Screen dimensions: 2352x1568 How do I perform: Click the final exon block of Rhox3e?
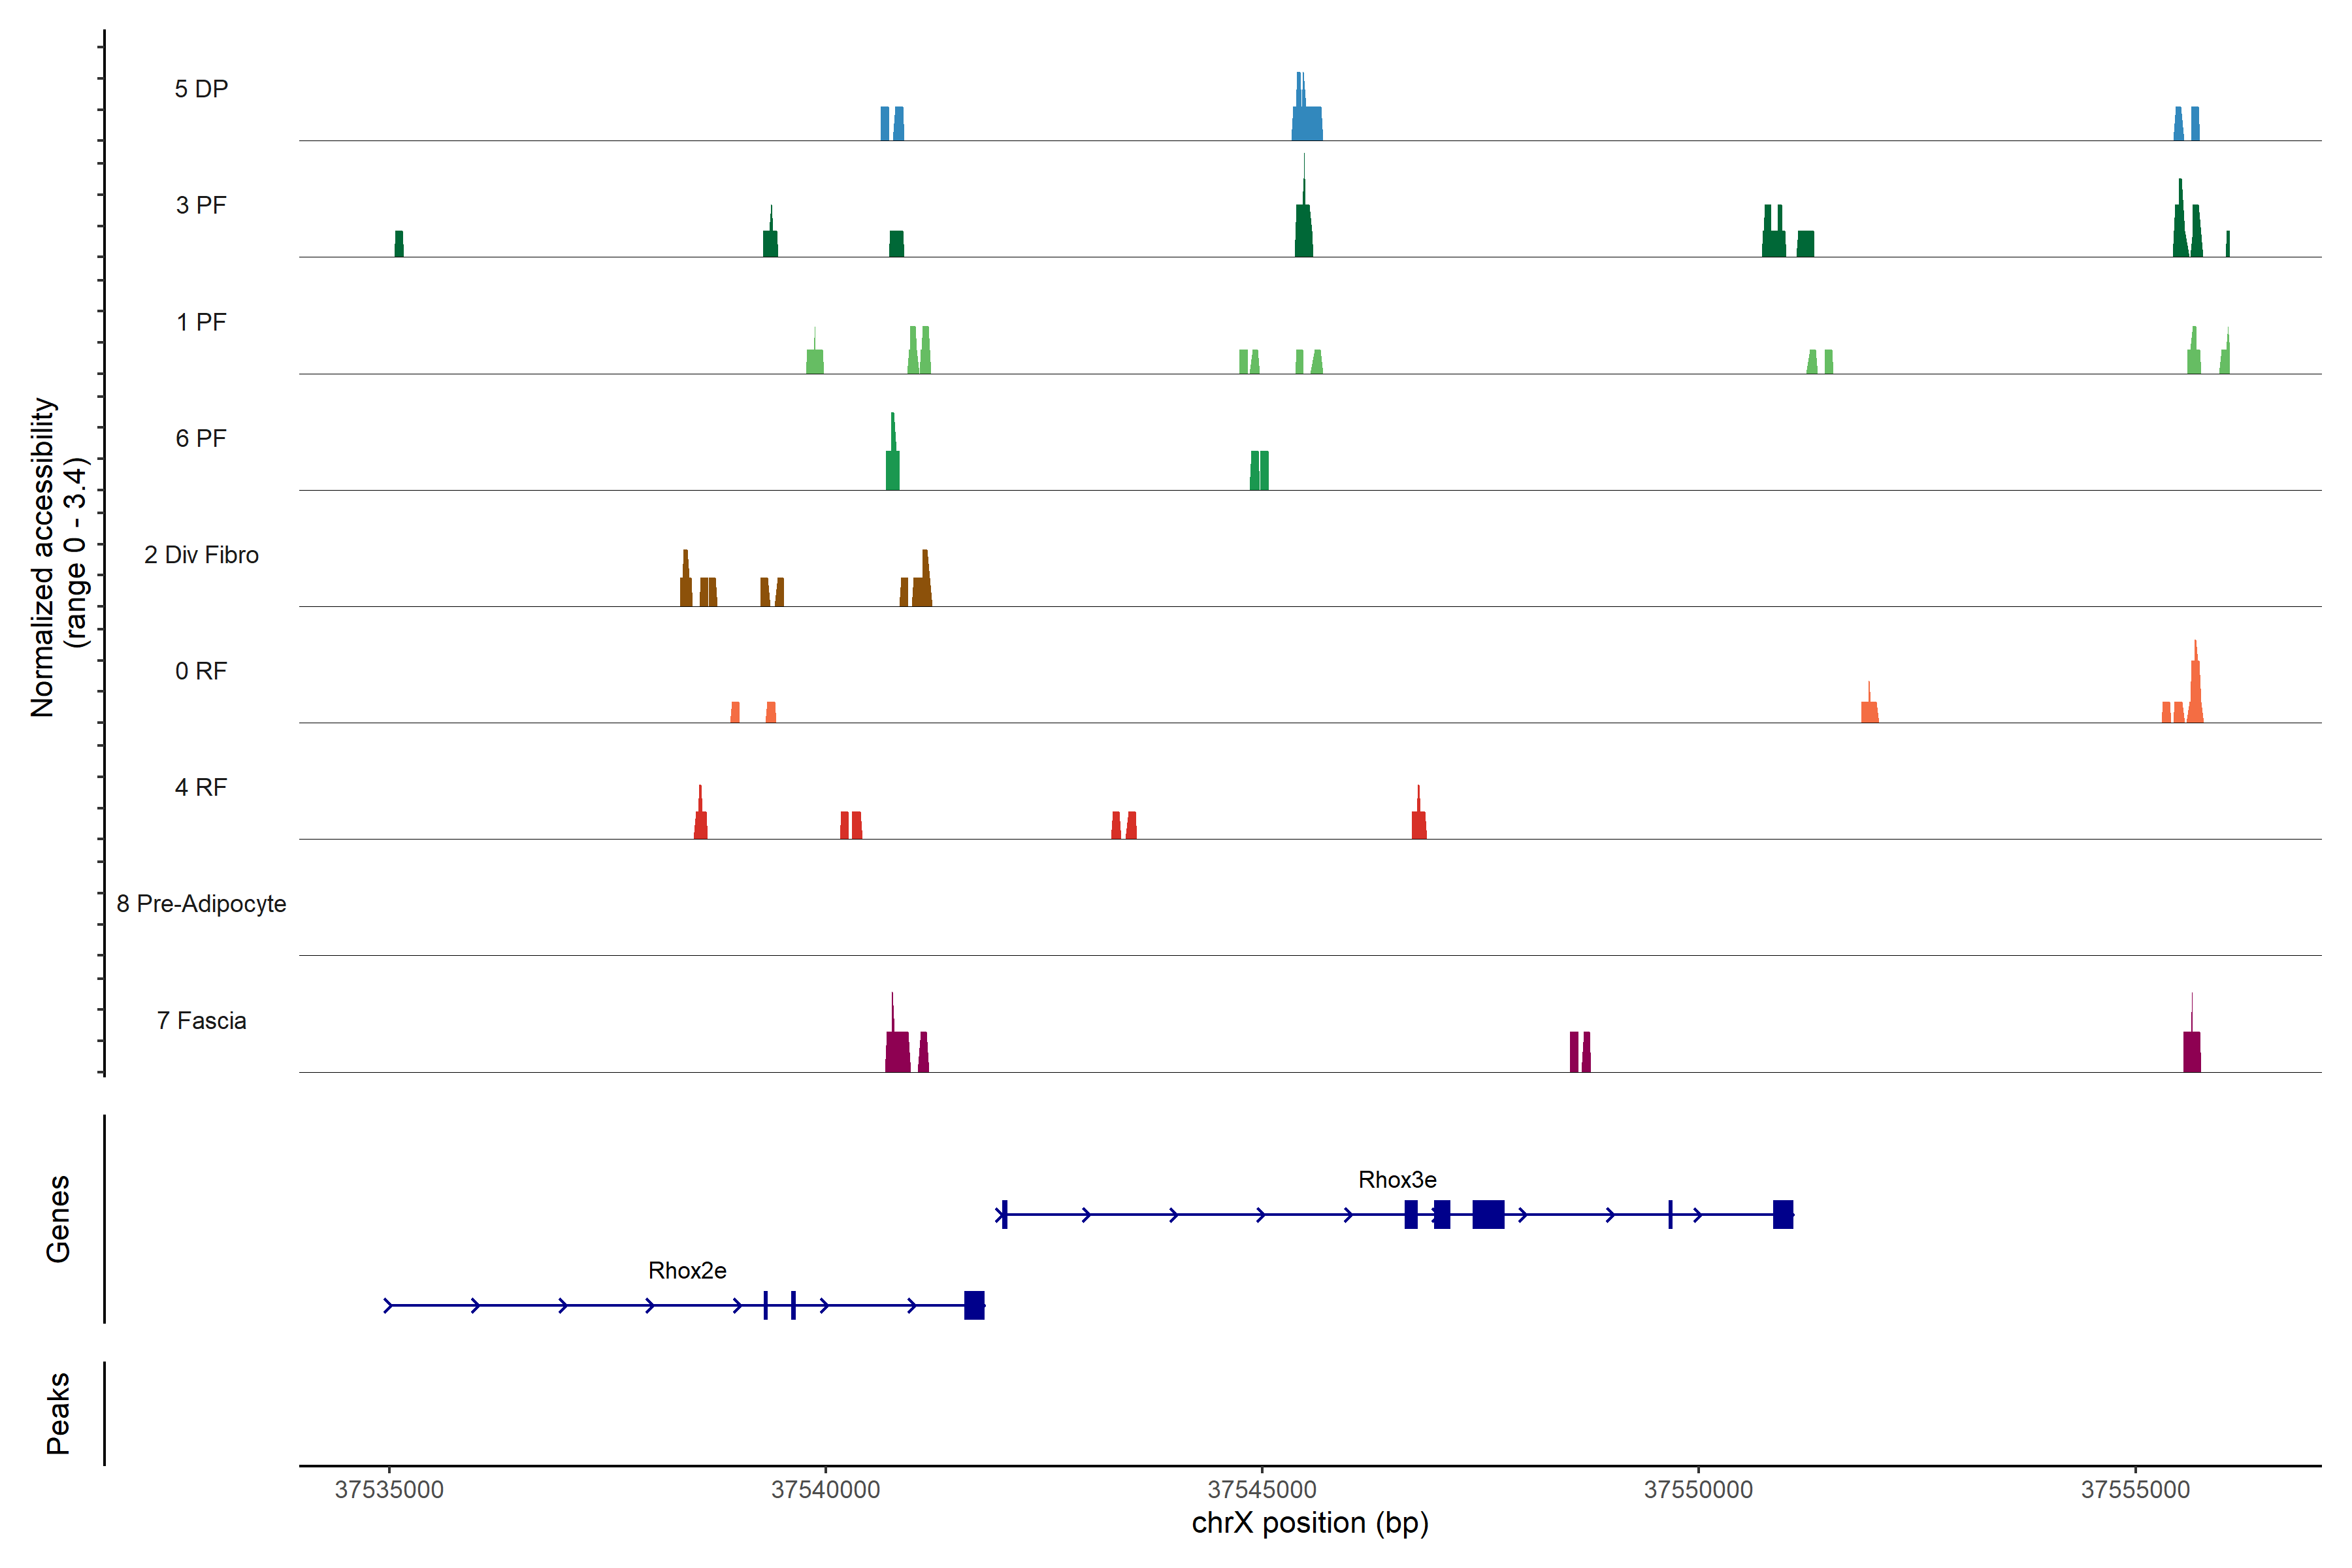pyautogui.click(x=1783, y=1214)
